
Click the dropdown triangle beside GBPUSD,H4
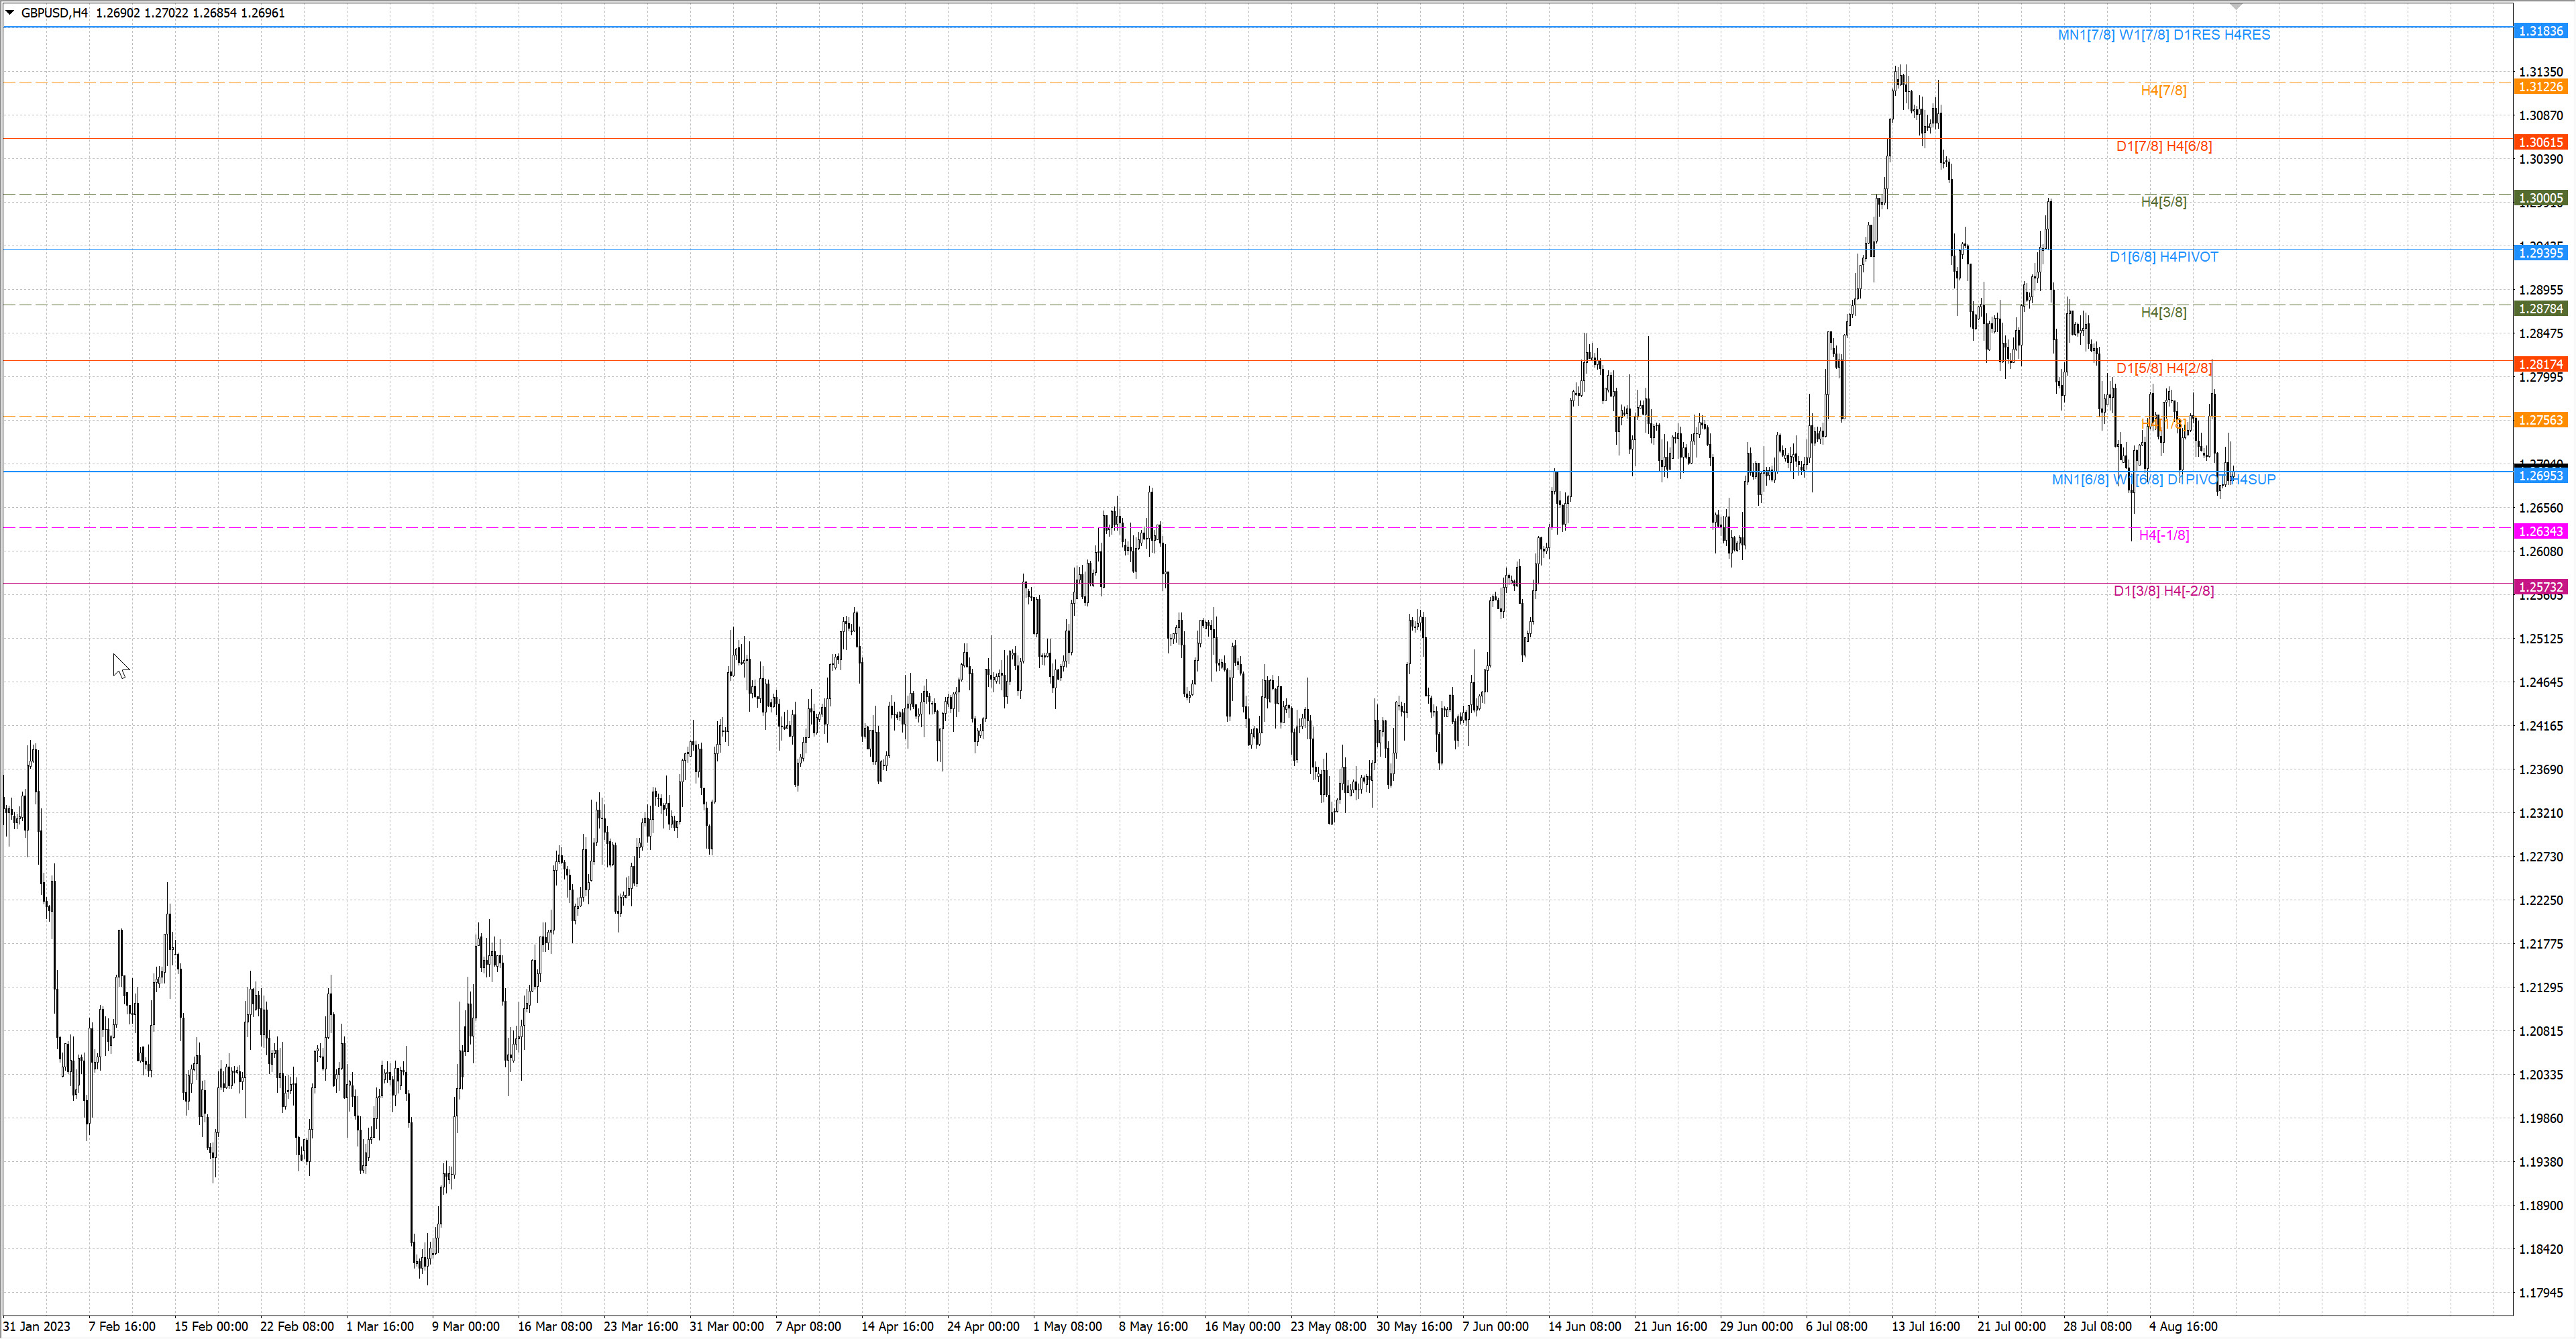point(10,13)
